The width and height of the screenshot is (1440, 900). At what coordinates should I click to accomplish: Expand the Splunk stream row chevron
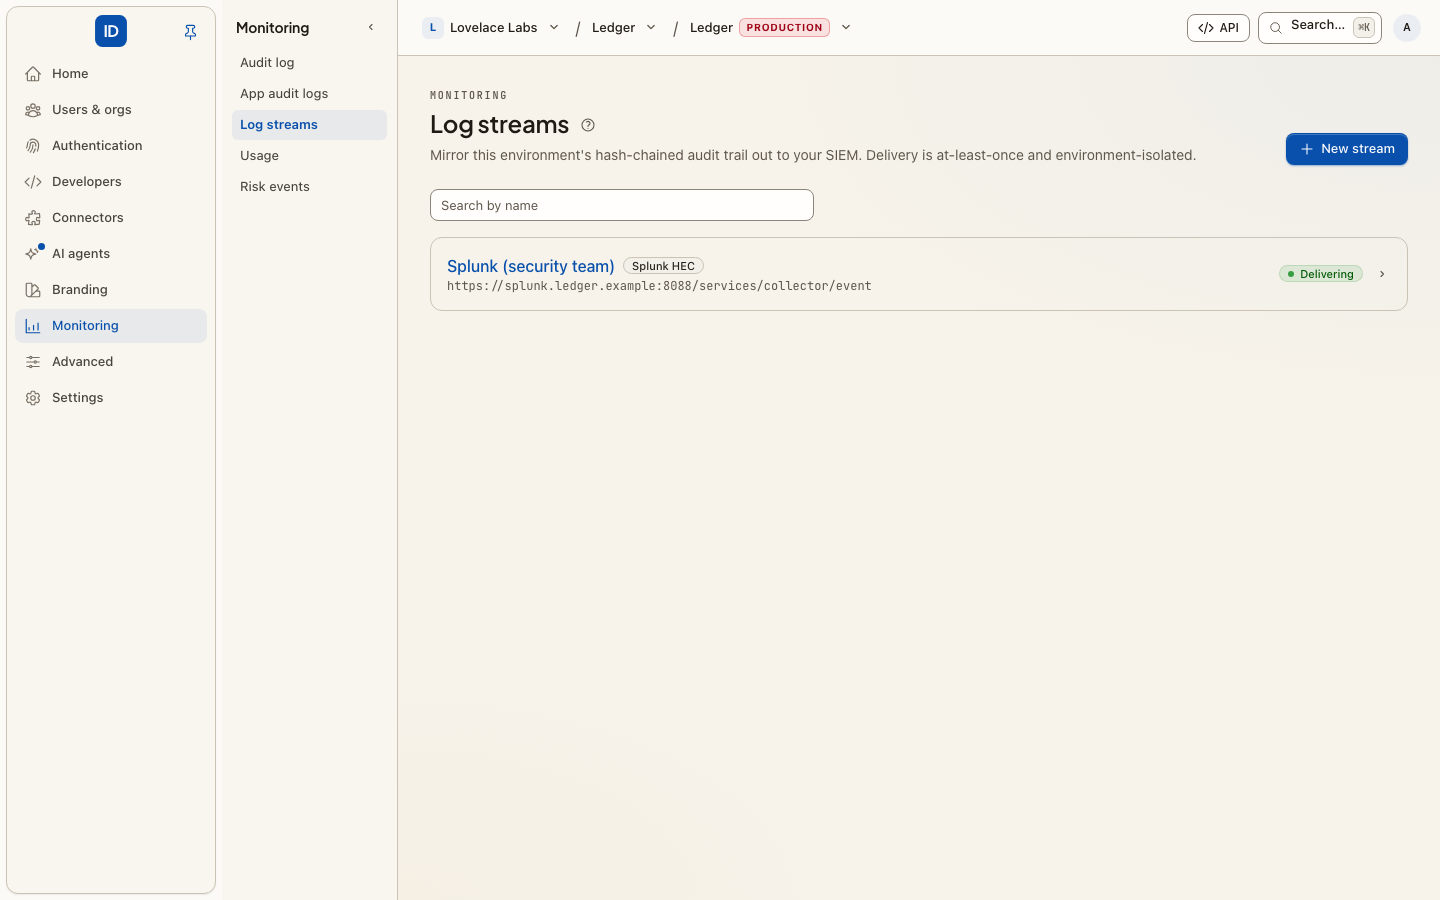(x=1382, y=274)
